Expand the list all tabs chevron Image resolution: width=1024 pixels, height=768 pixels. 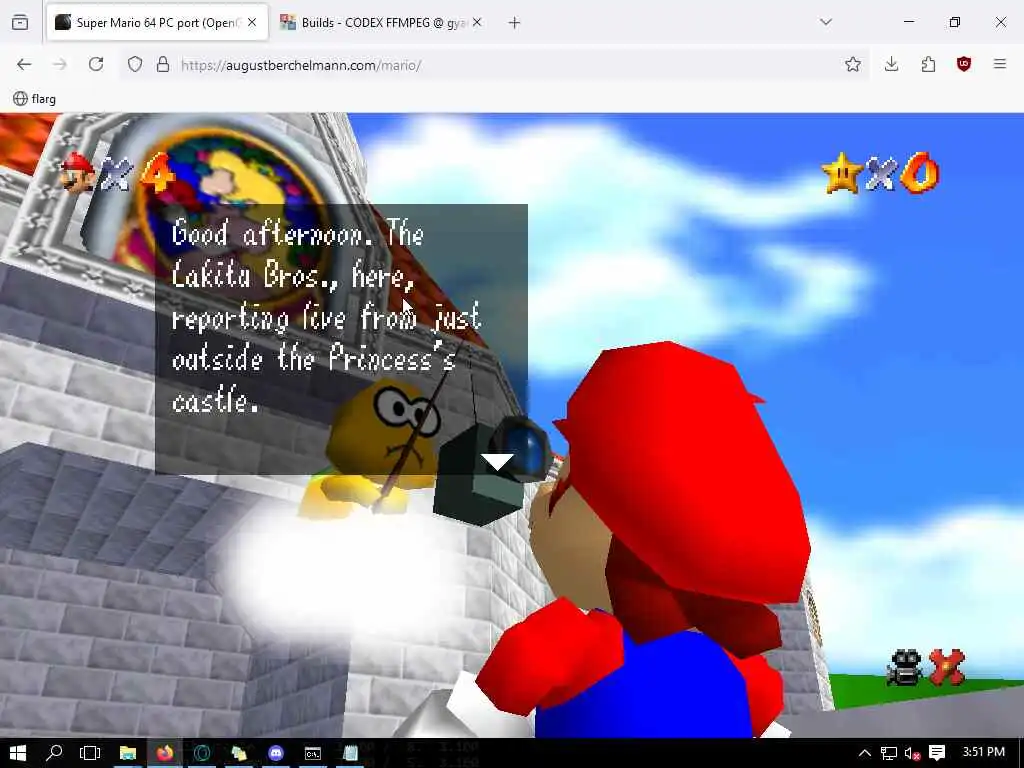[x=826, y=22]
